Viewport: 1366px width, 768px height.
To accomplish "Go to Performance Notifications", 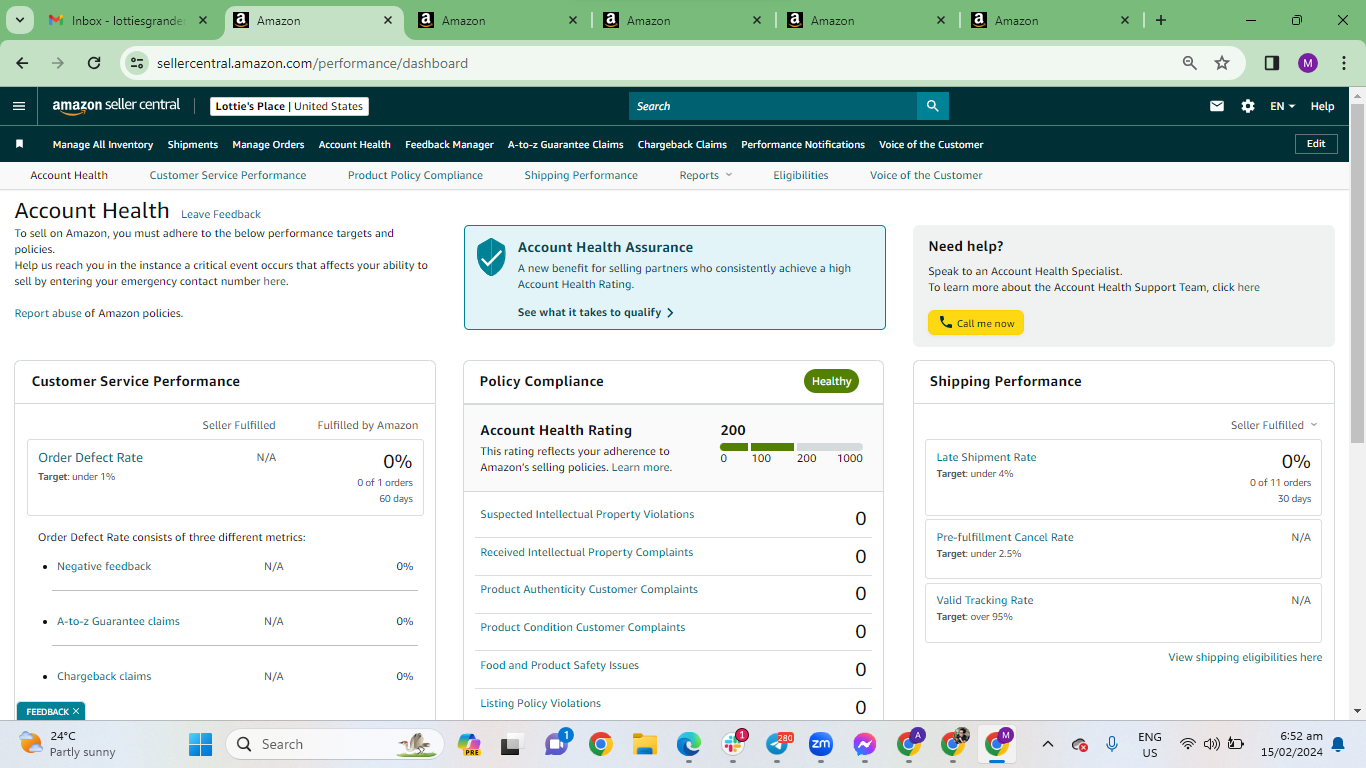I will tap(803, 144).
